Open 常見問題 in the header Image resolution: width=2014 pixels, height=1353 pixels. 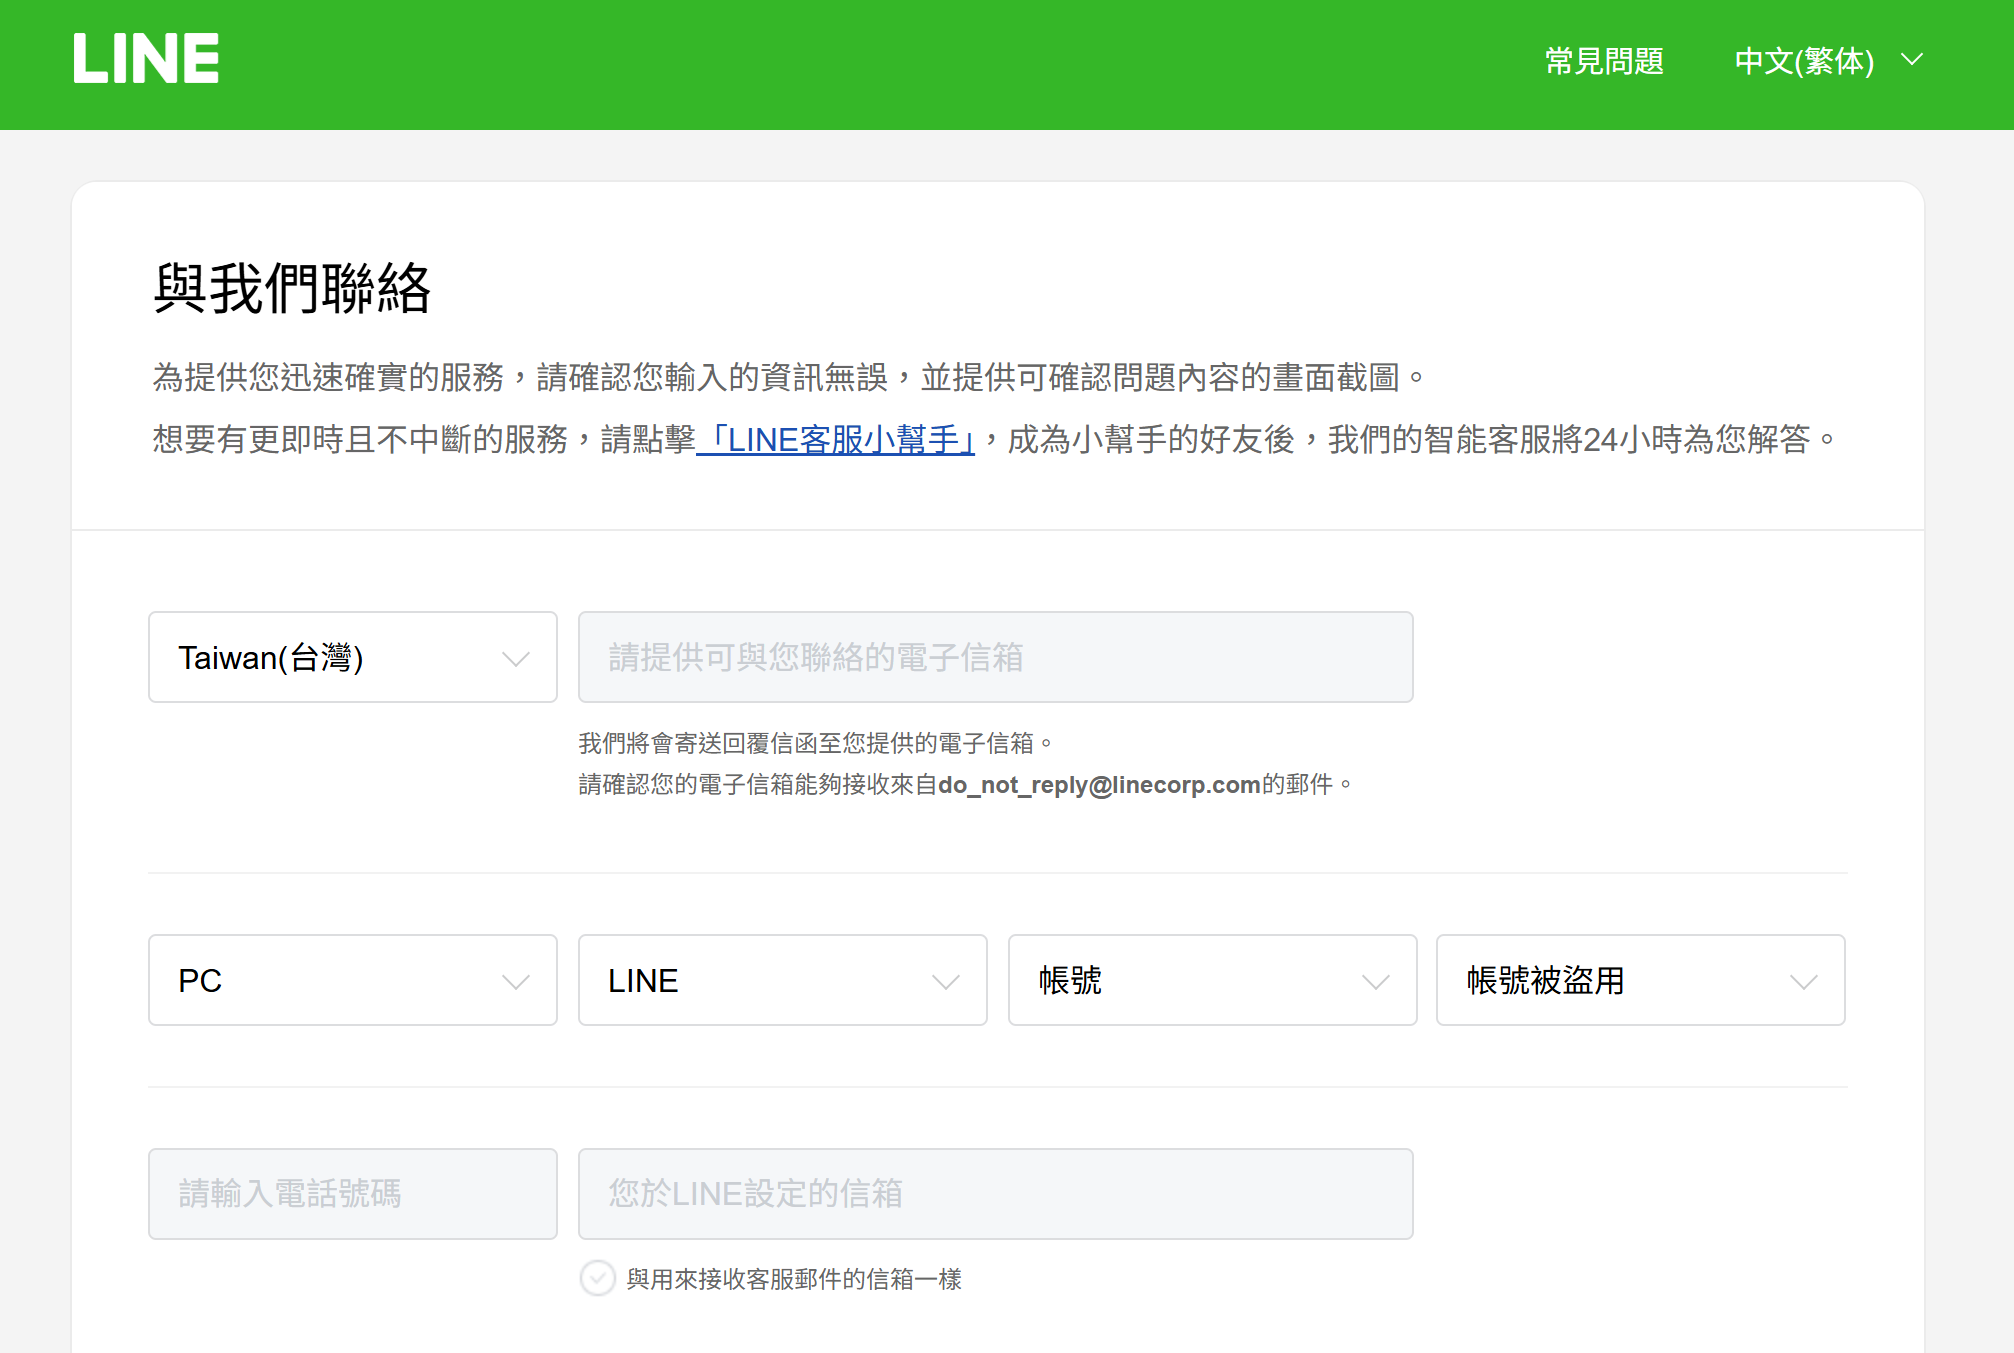coord(1604,61)
